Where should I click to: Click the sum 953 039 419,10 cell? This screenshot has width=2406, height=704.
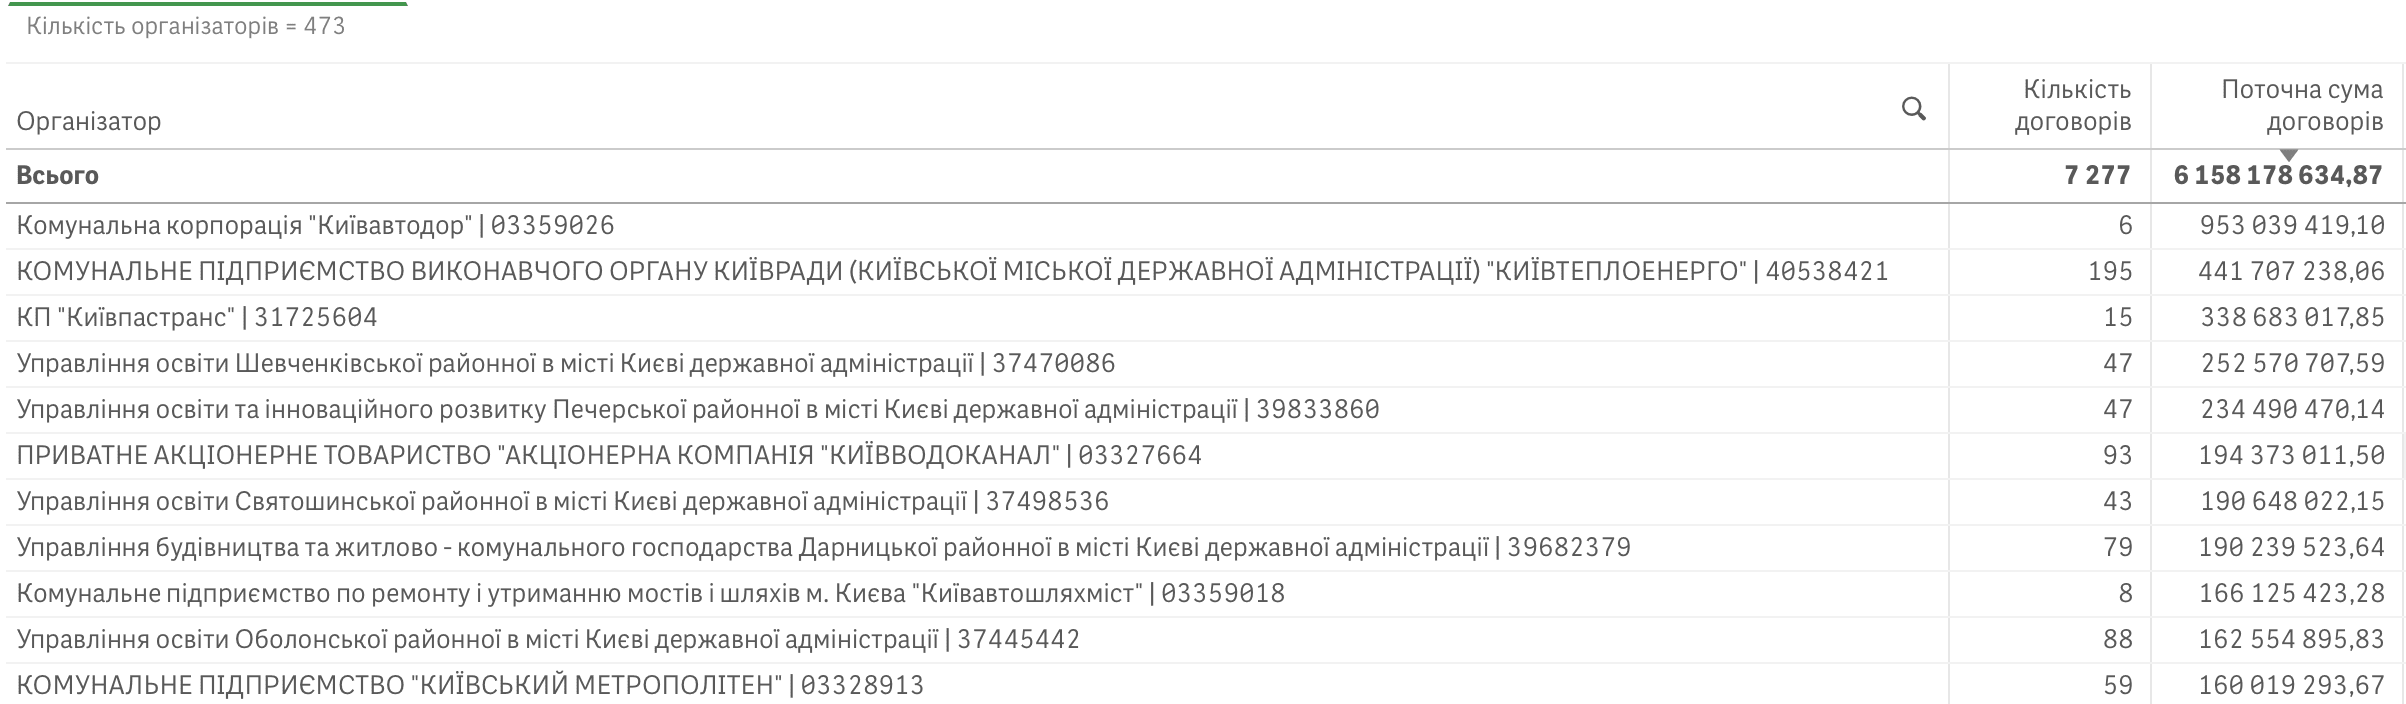click(2291, 226)
